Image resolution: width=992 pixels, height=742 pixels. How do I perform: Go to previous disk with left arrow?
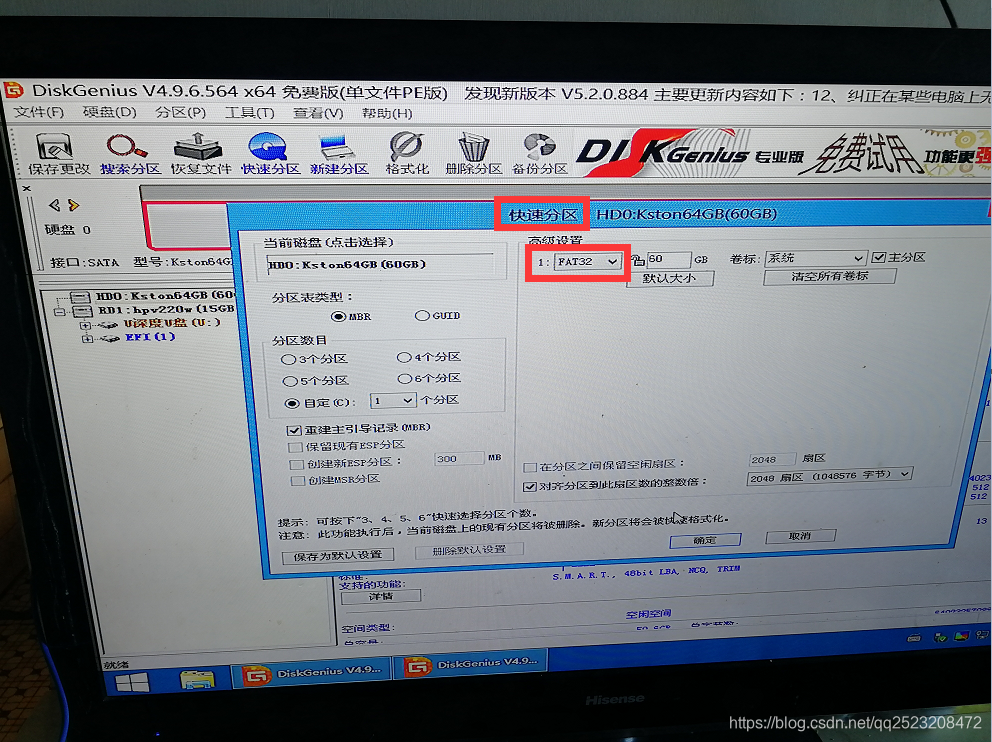(x=54, y=205)
